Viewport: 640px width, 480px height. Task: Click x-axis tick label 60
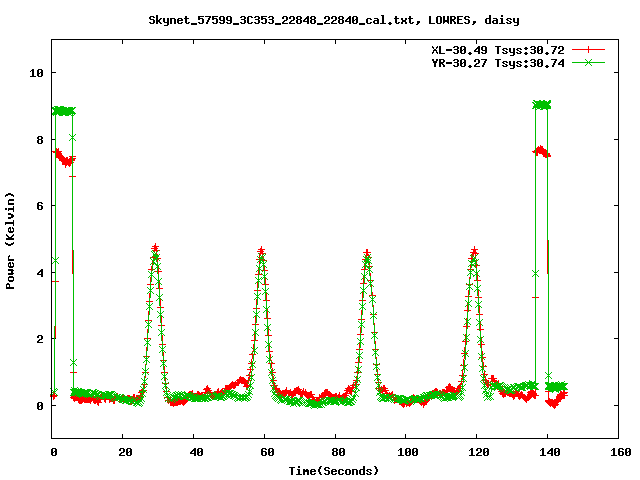pos(267,452)
